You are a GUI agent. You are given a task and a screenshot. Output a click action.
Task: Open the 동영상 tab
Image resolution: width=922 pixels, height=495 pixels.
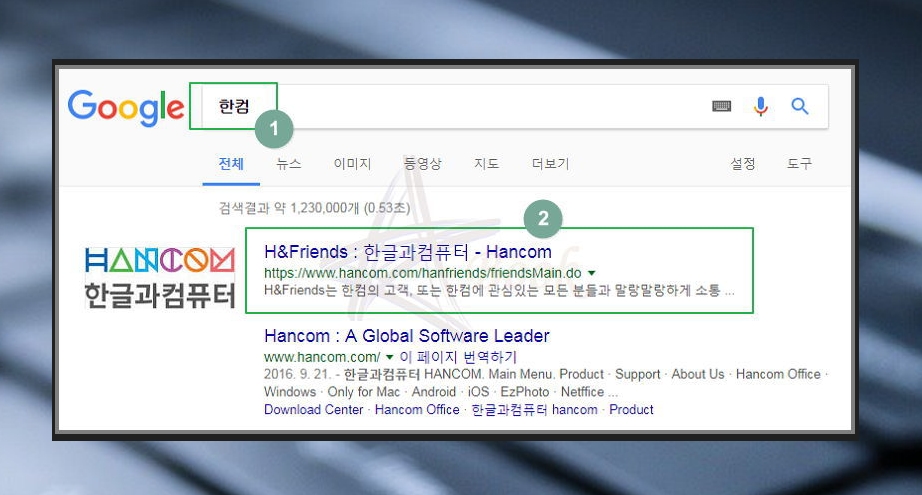pos(422,163)
